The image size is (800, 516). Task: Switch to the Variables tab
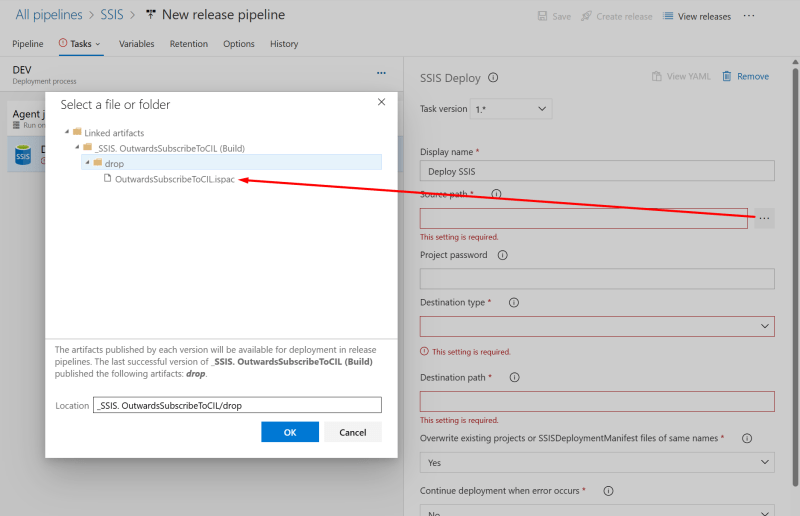(x=136, y=44)
